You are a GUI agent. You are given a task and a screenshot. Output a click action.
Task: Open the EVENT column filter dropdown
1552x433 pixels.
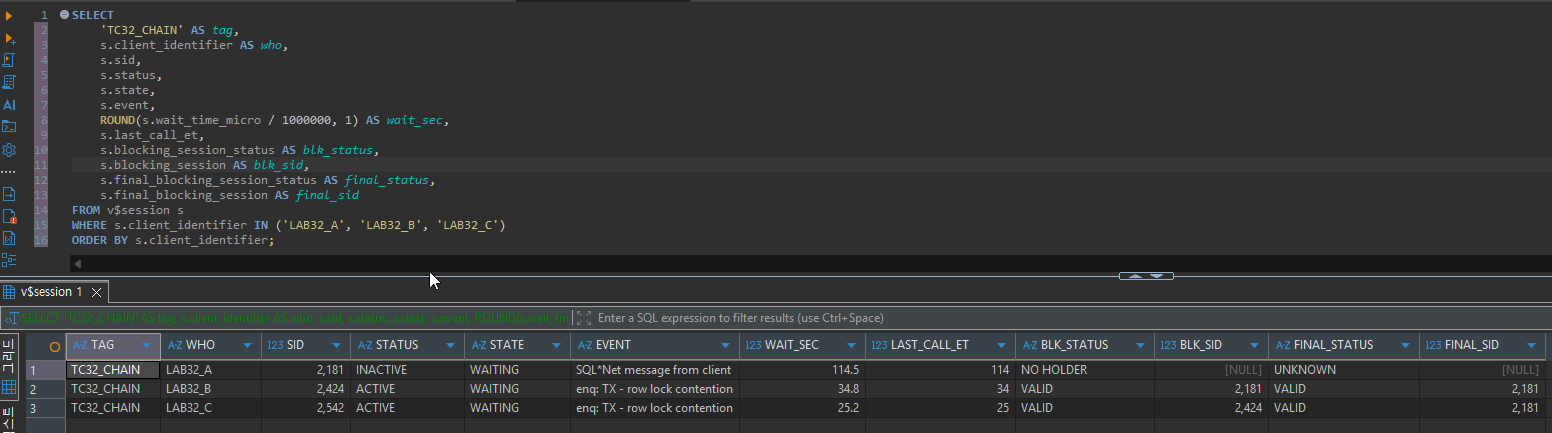[725, 345]
